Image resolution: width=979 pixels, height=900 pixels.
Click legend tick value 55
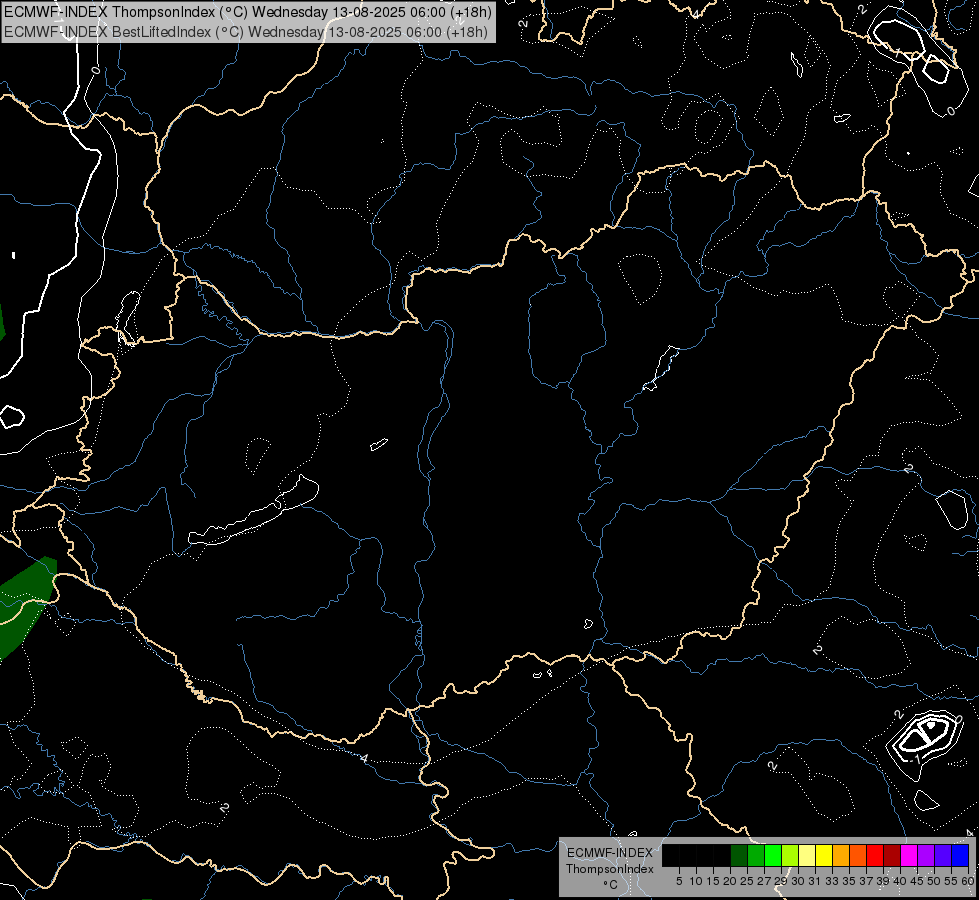click(x=951, y=881)
